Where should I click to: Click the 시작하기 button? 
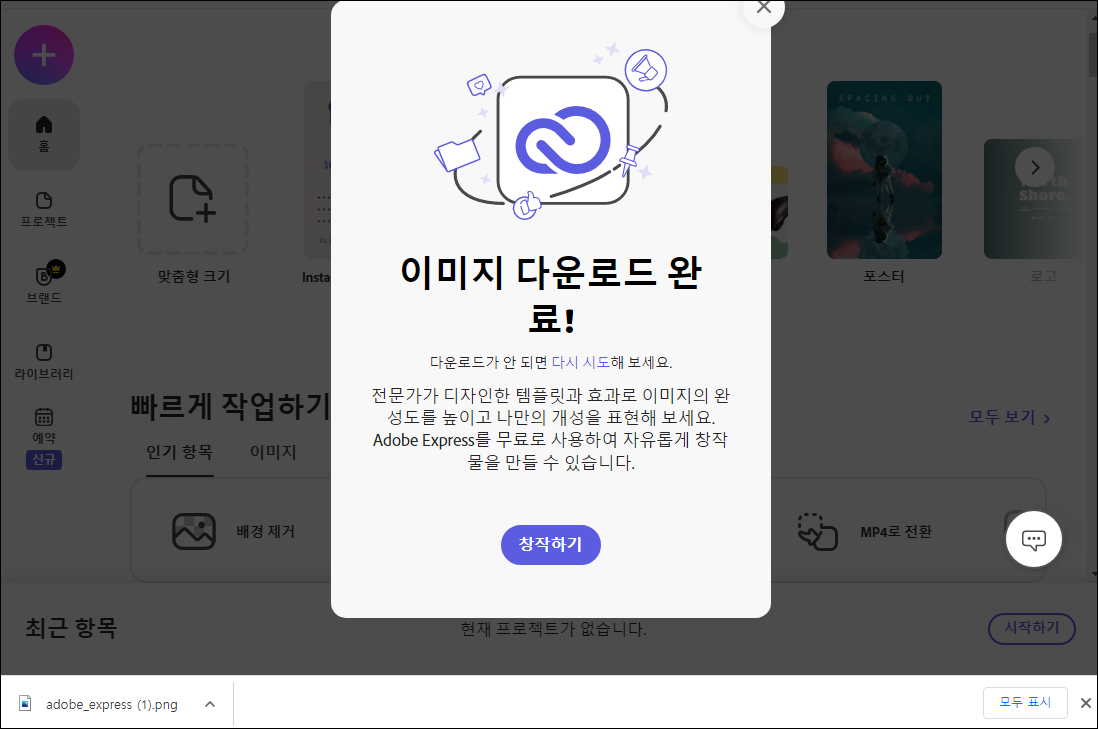click(x=1031, y=628)
